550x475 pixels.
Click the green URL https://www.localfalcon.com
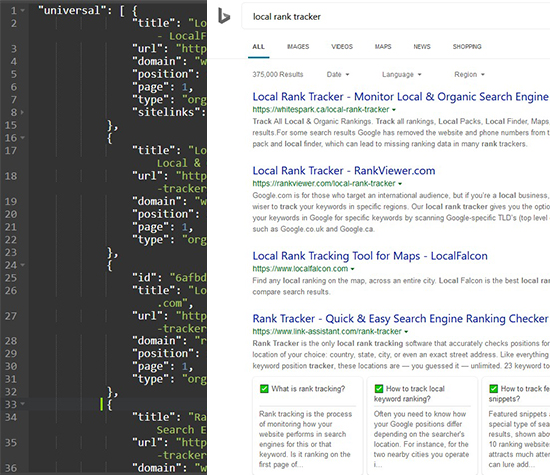pyautogui.click(x=300, y=269)
